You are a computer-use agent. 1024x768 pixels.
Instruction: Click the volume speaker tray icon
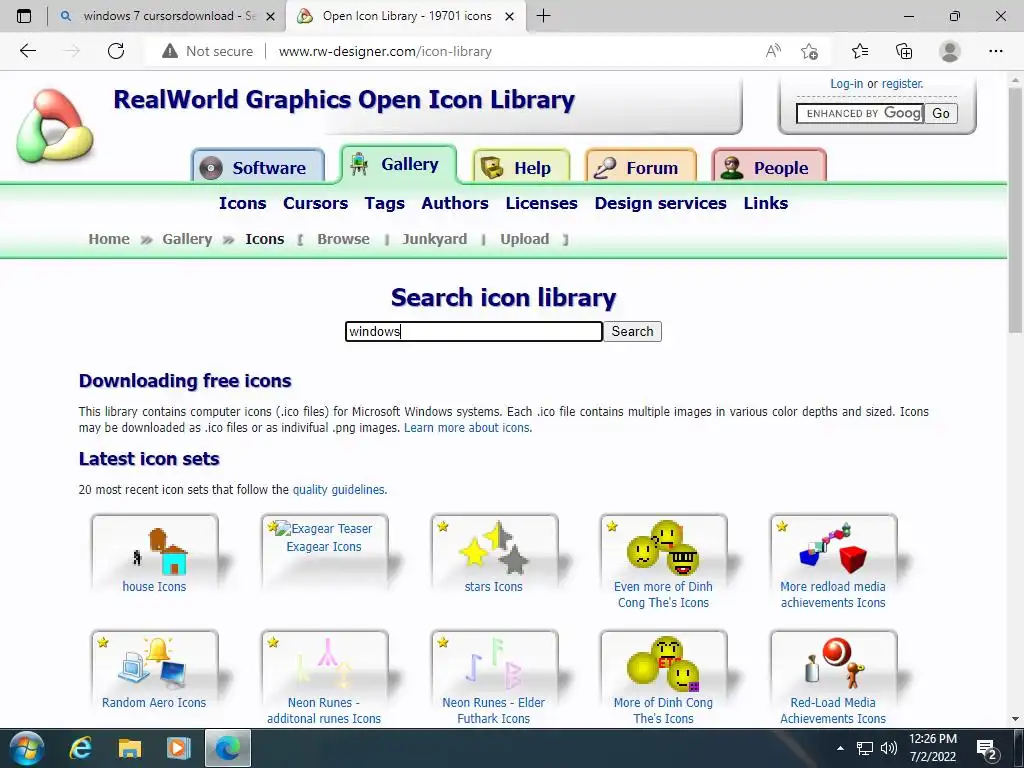888,748
